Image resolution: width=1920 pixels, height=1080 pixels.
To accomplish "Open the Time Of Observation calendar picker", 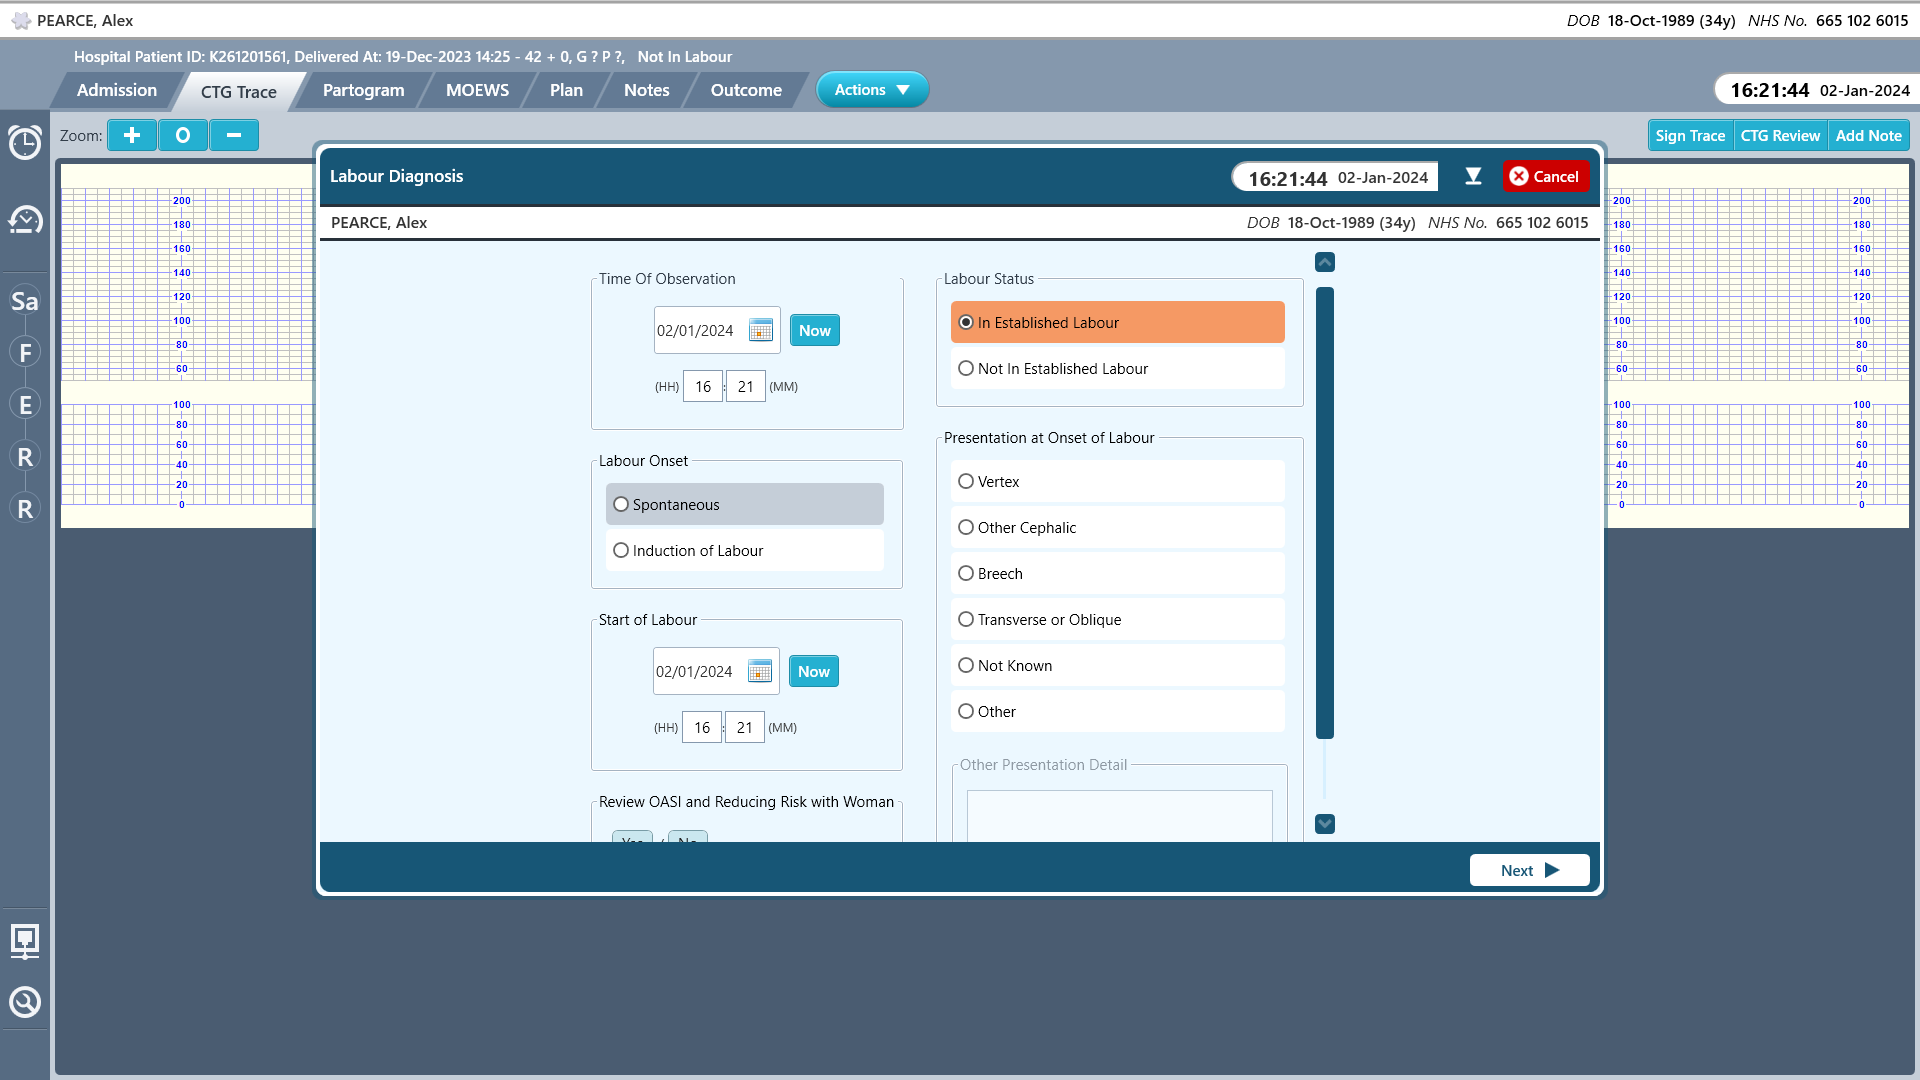I will click(x=761, y=331).
